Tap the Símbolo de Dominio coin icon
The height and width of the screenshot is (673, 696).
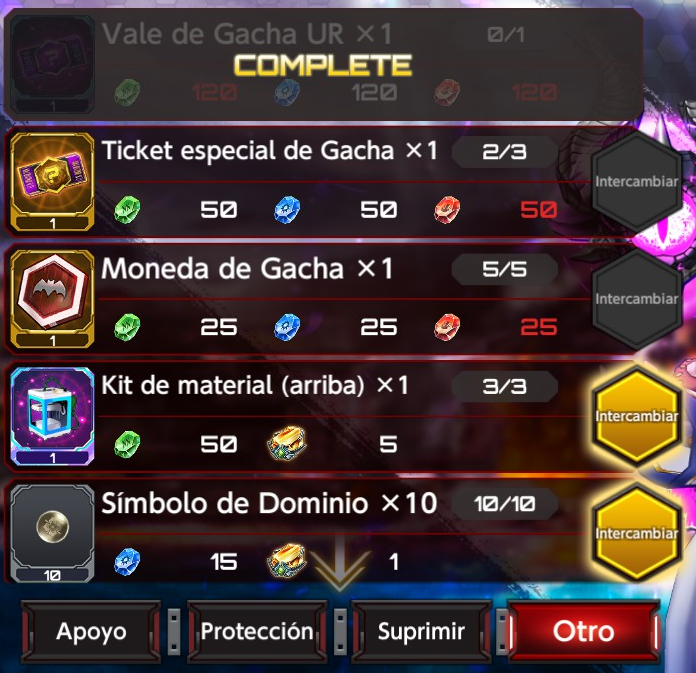52,533
